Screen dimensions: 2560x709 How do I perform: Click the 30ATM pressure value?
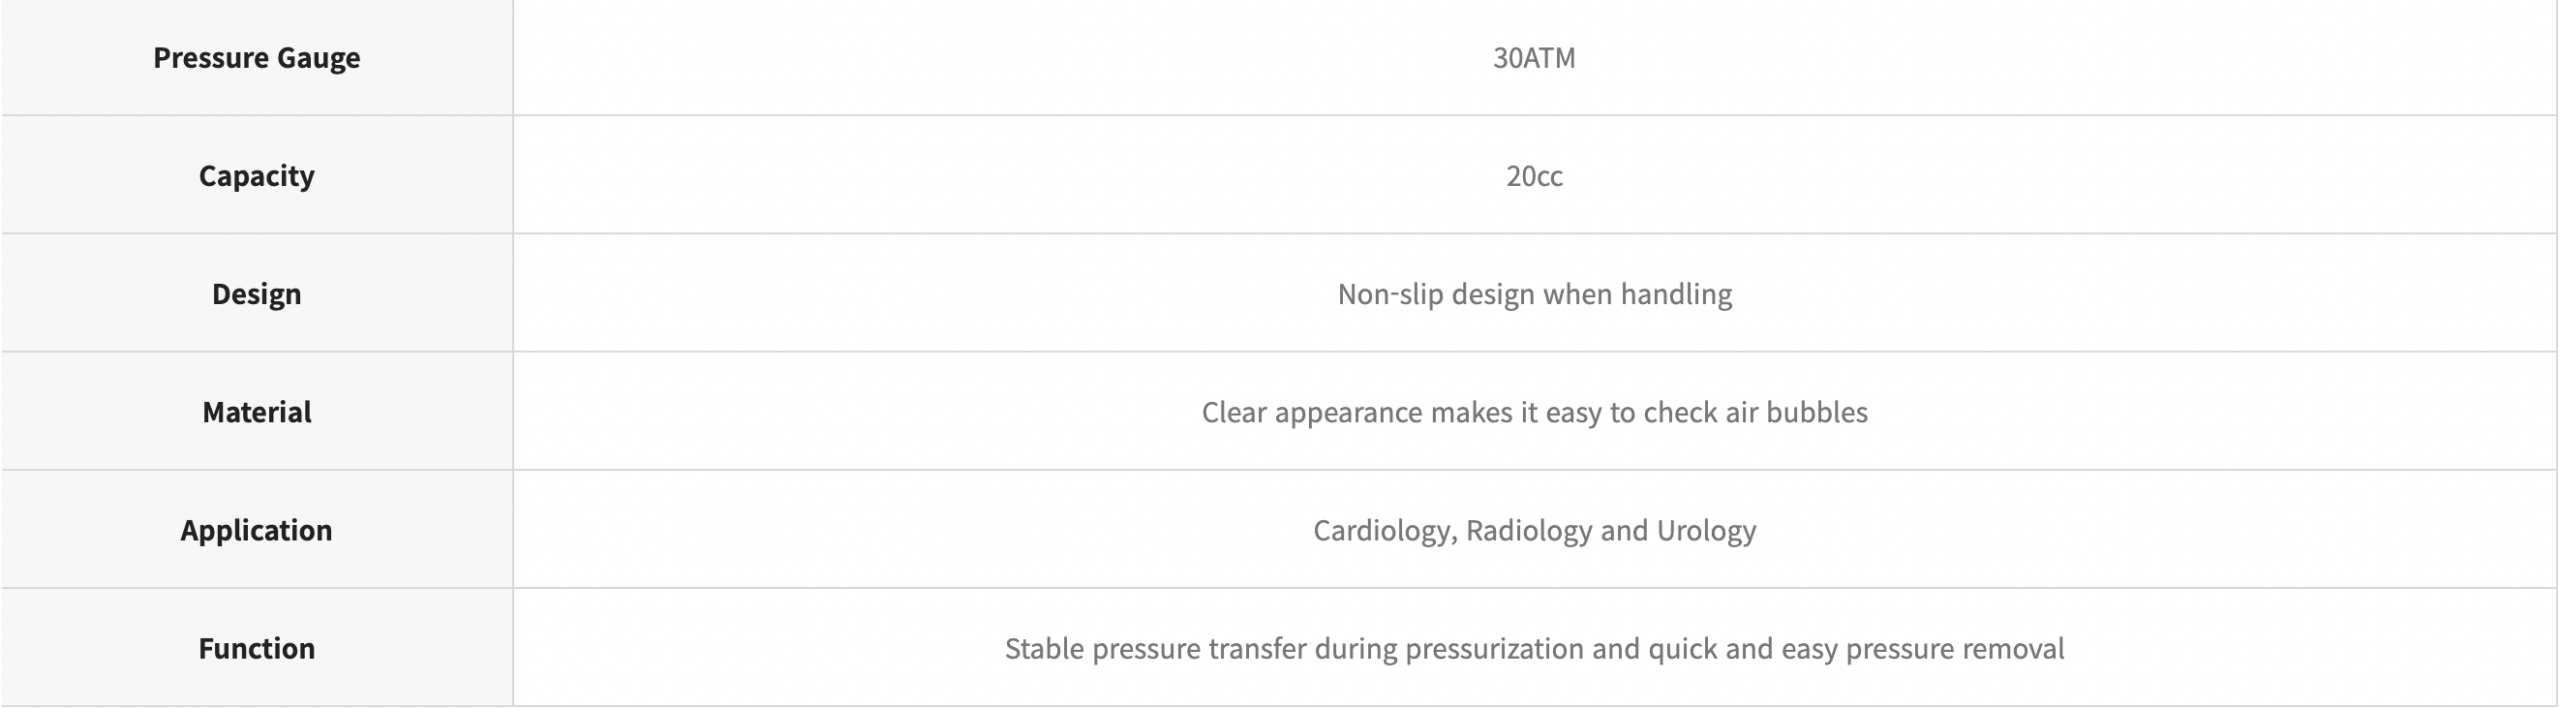point(1534,58)
